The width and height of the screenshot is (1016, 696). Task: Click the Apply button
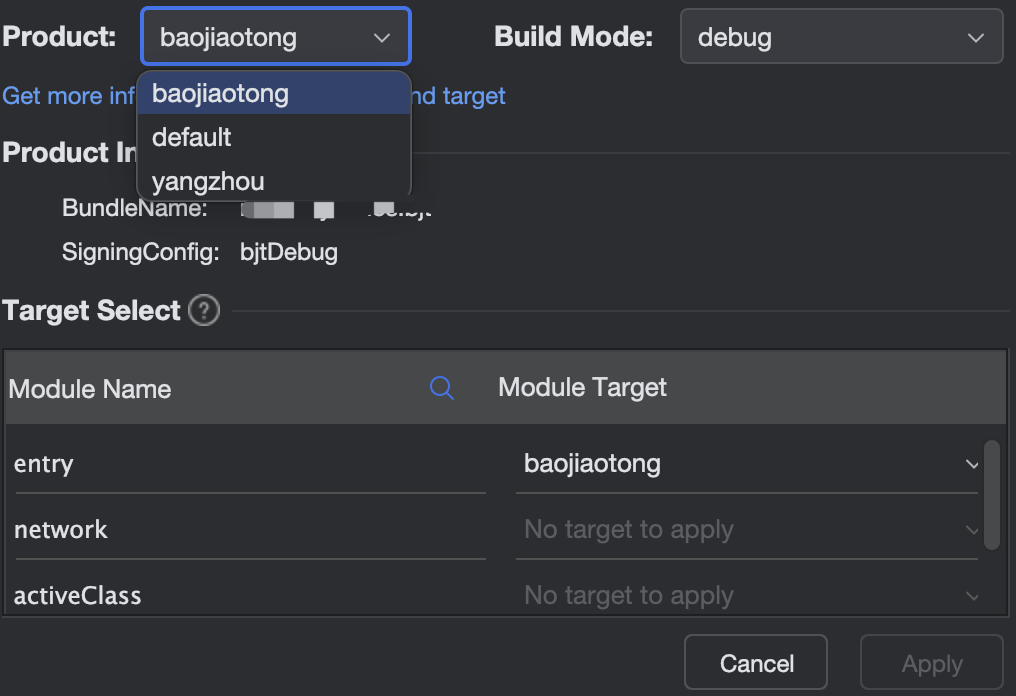[931, 663]
